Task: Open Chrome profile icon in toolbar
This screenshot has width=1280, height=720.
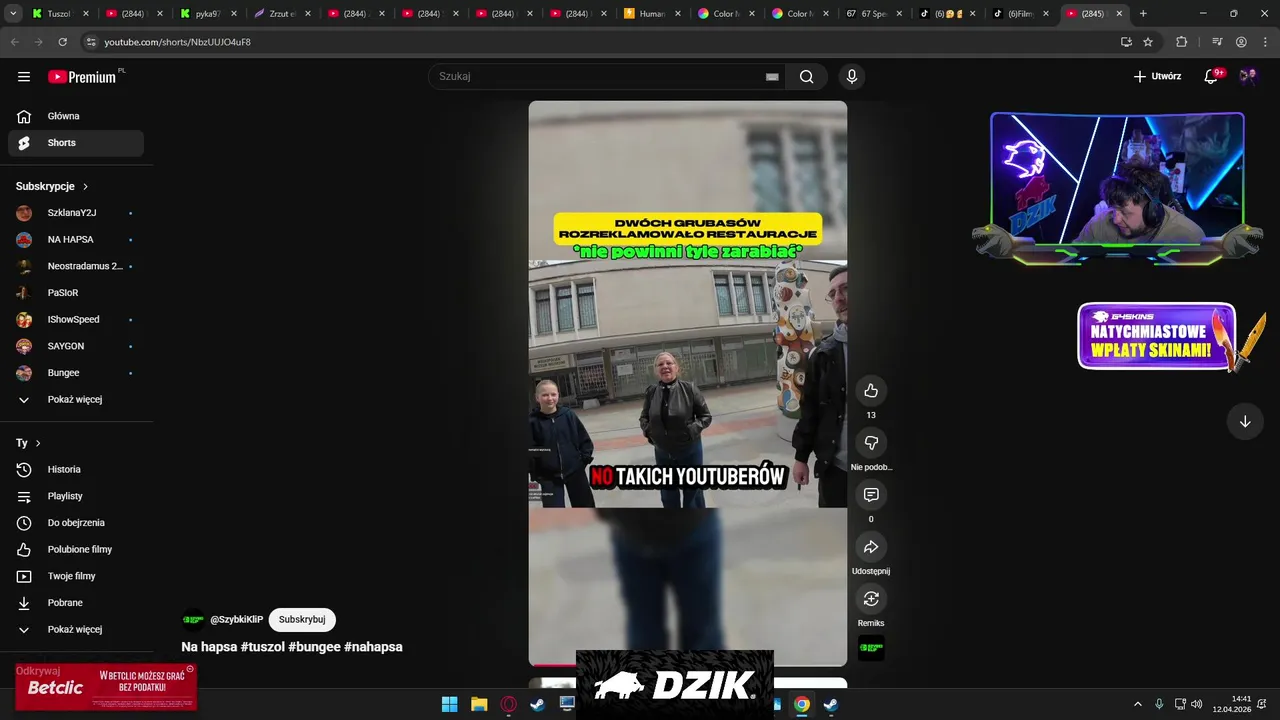Action: tap(1241, 42)
